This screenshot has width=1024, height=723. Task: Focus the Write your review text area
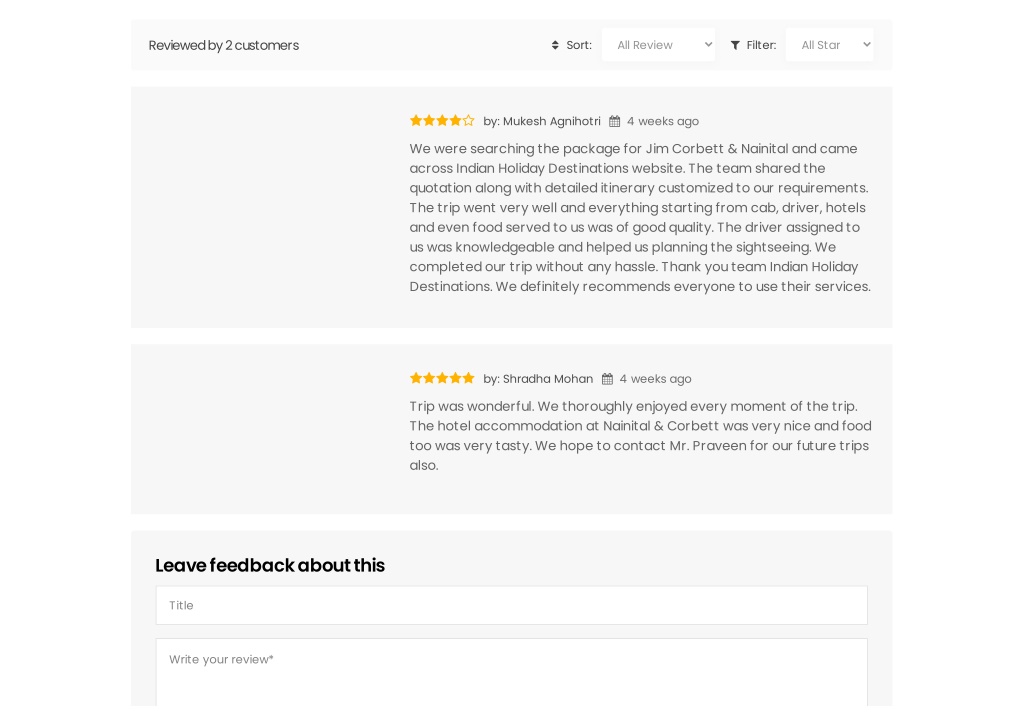[x=511, y=672]
